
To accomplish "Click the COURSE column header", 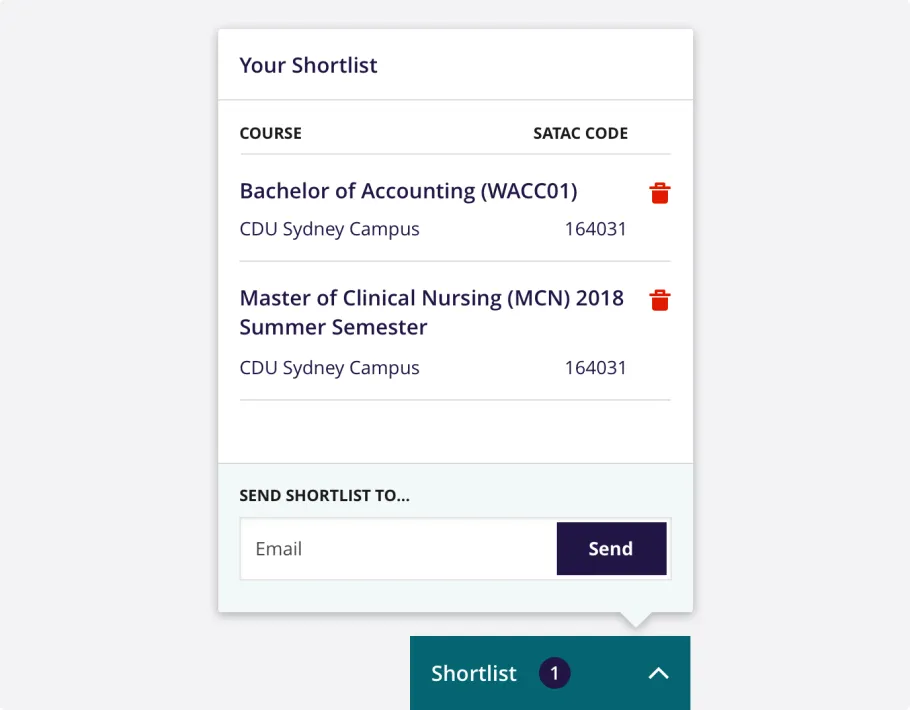I will click(270, 133).
